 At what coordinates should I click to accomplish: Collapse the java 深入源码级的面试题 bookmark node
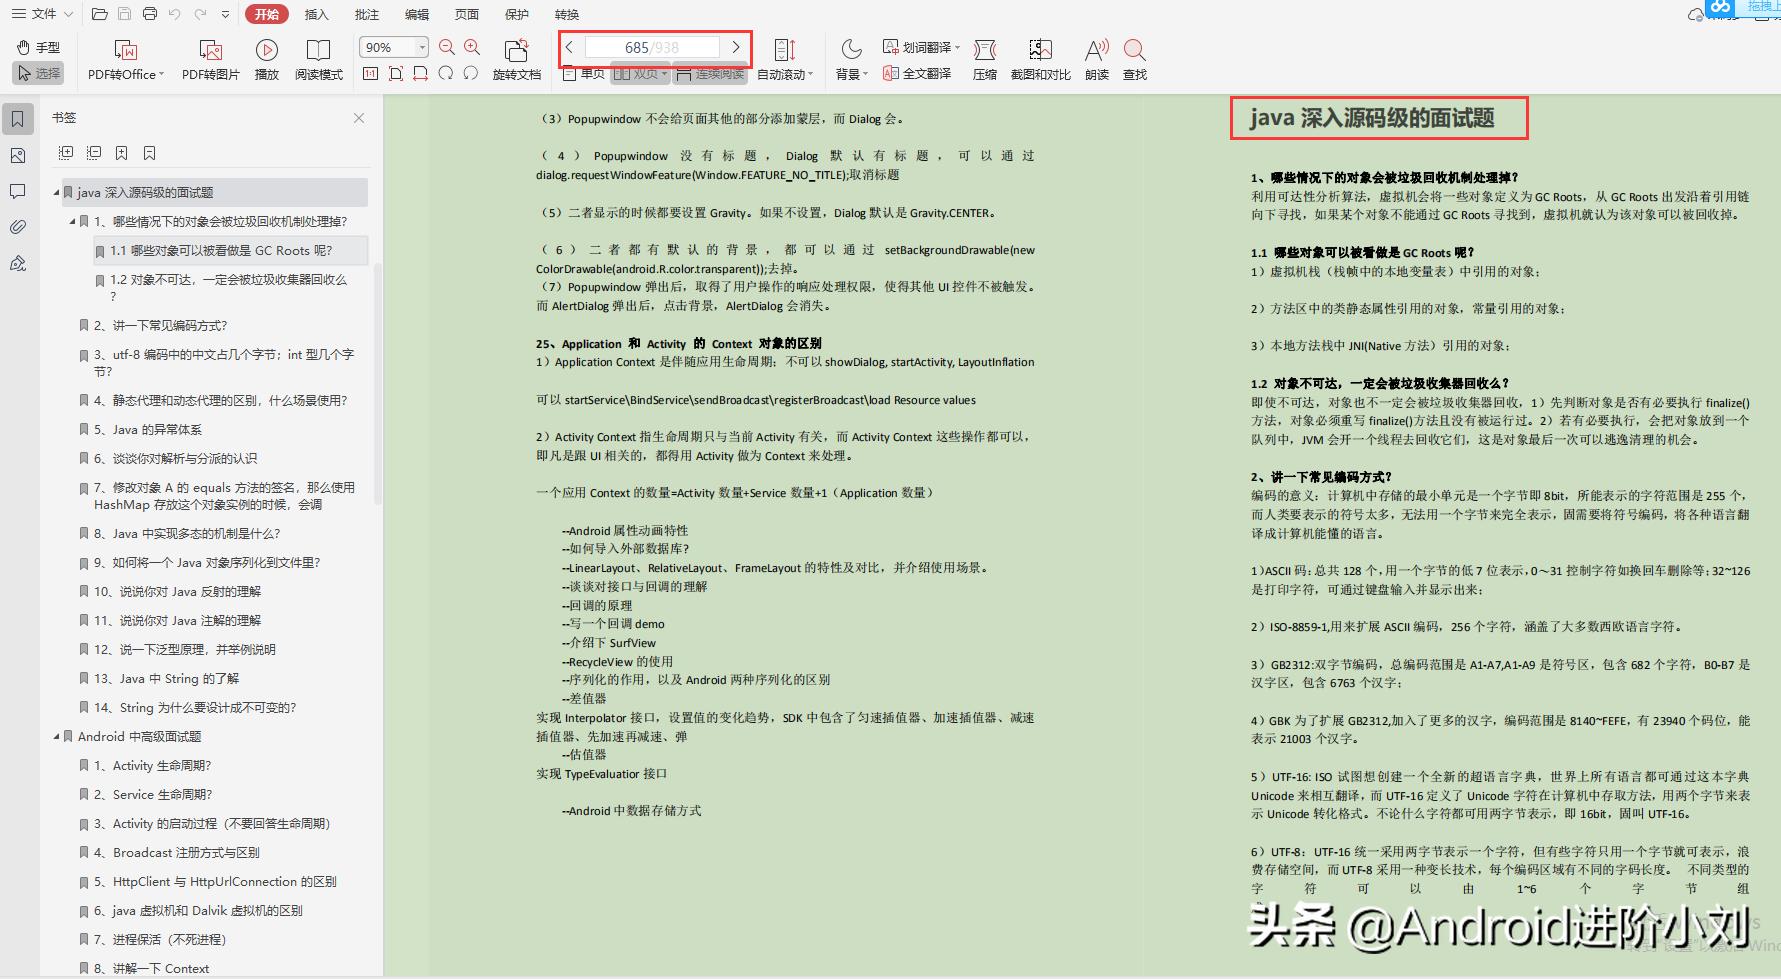point(57,192)
